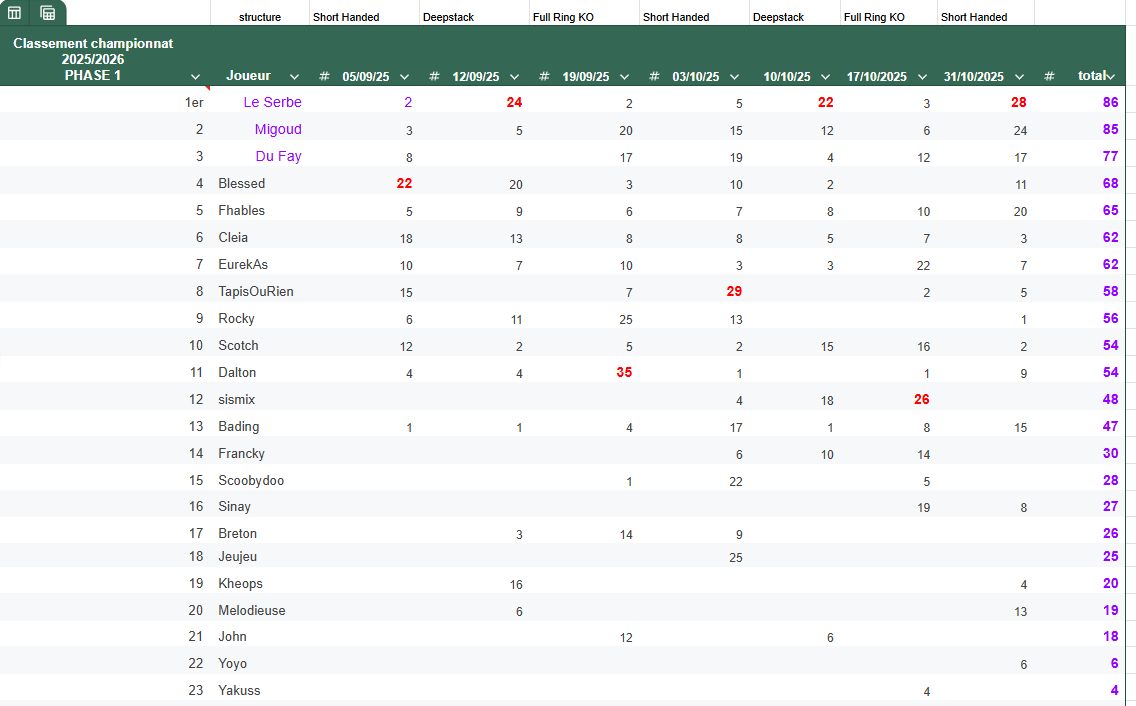Click the # icon before 12/09/25

tap(434, 77)
